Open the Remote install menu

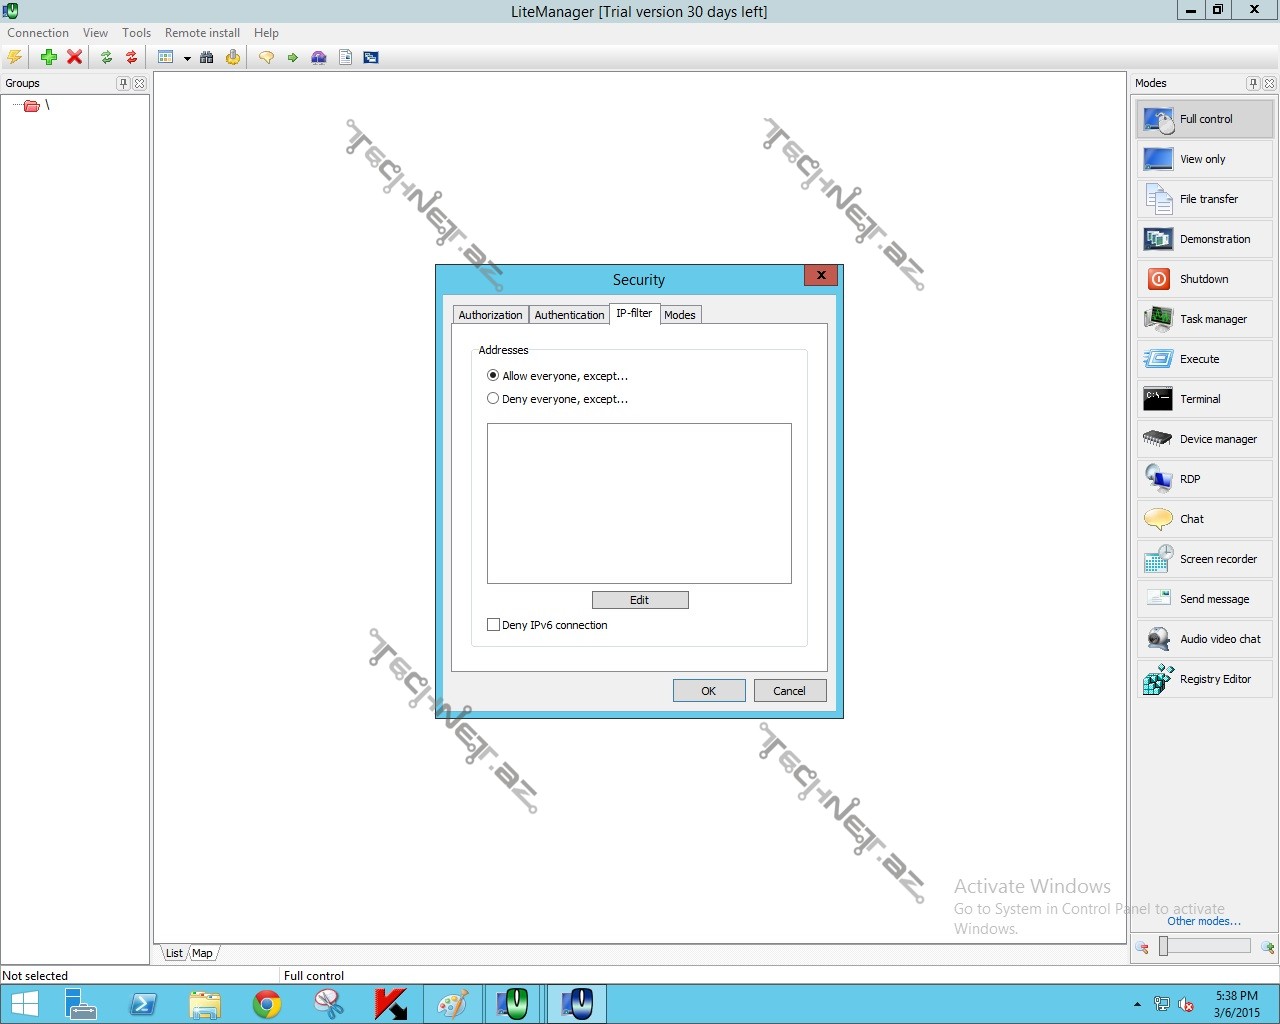202,33
